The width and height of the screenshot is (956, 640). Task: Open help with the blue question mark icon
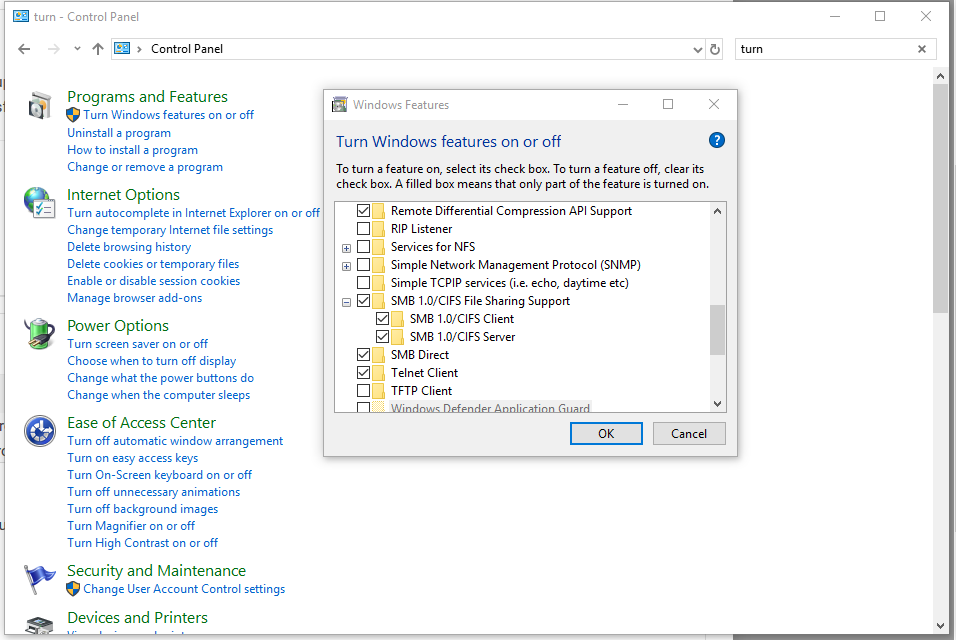pos(716,141)
